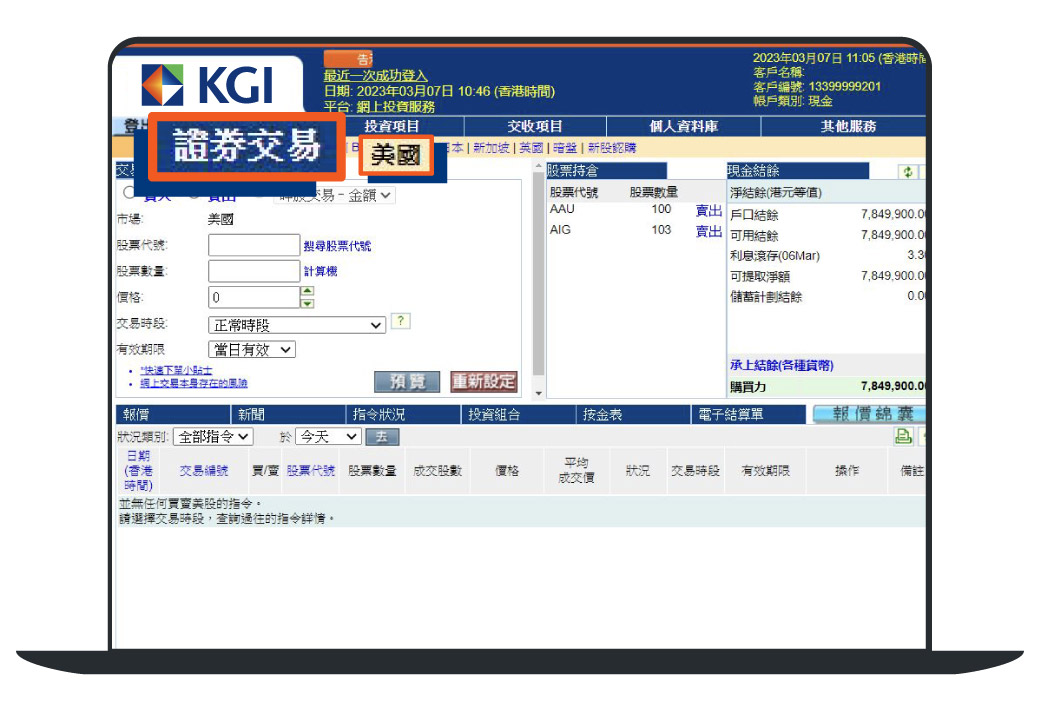Click the printer icon above the orders table
The image size is (1040, 715).
point(902,435)
